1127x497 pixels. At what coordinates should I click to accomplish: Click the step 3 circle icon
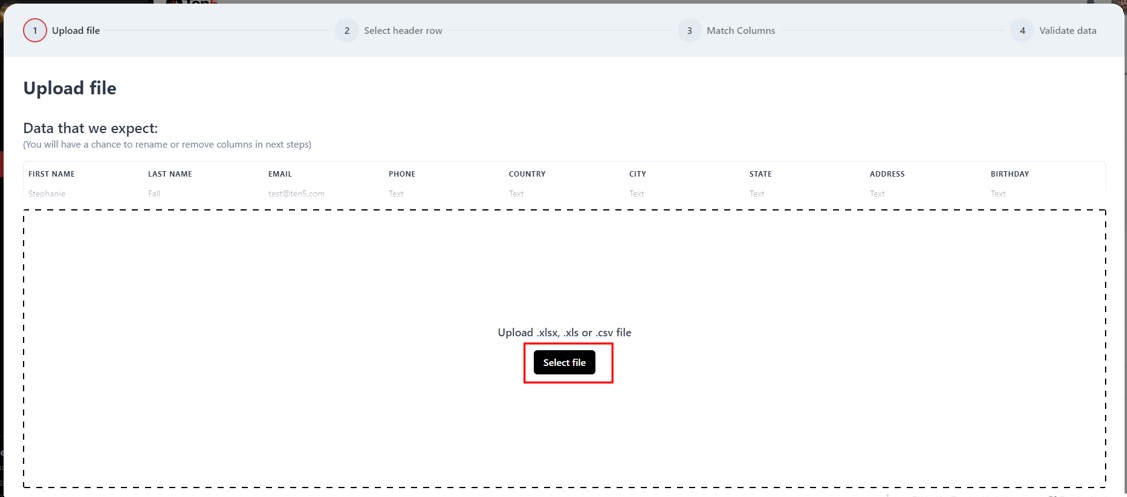pos(689,31)
